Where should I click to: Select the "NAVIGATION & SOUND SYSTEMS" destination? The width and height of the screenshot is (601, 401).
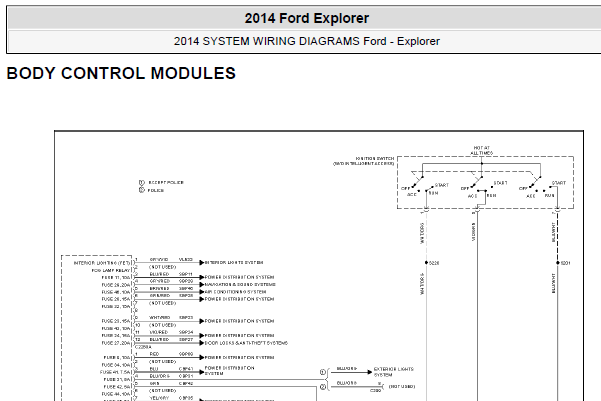tap(240, 284)
